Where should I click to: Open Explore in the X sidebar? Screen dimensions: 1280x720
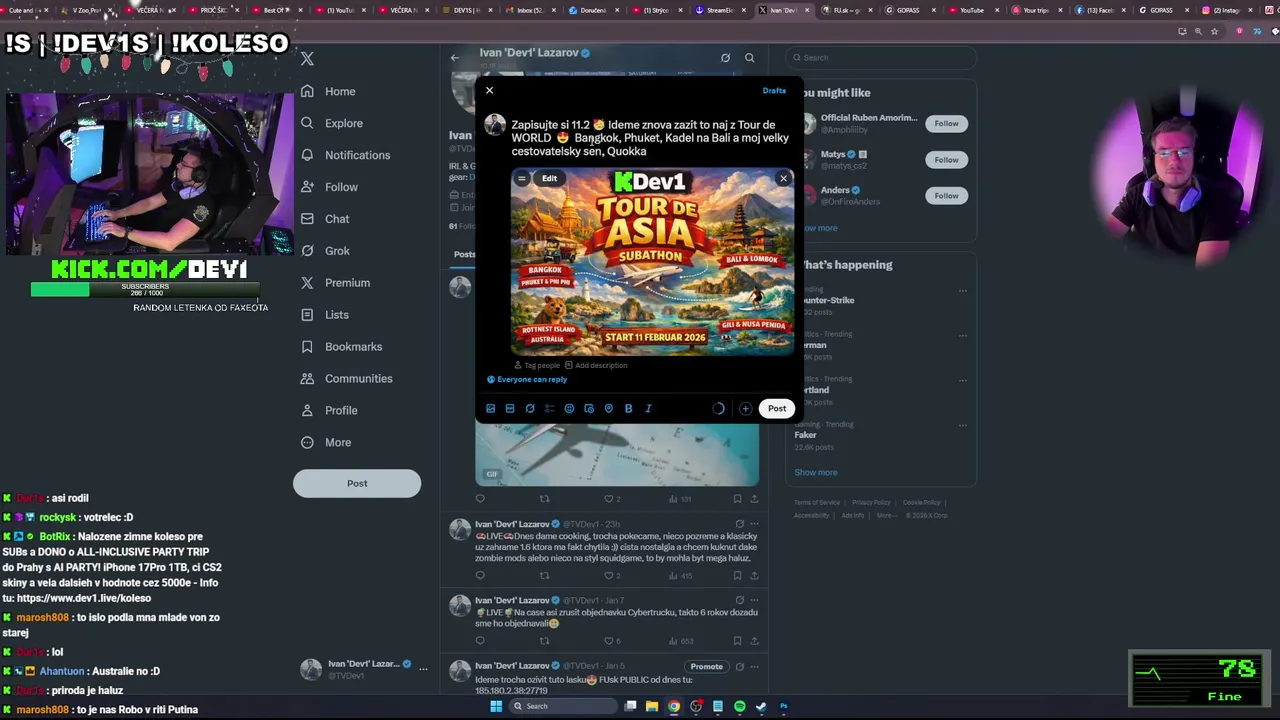[x=331, y=123]
